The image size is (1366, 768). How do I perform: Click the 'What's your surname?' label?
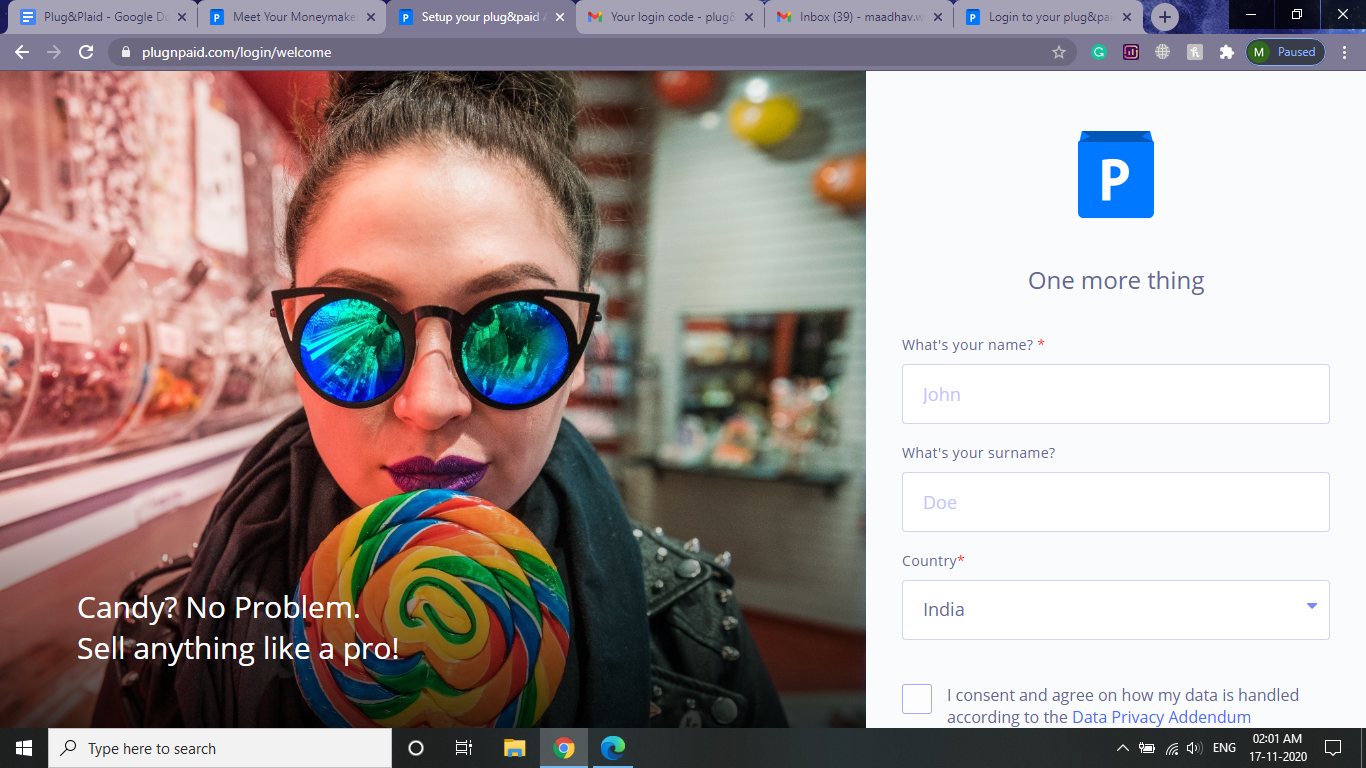coord(978,453)
